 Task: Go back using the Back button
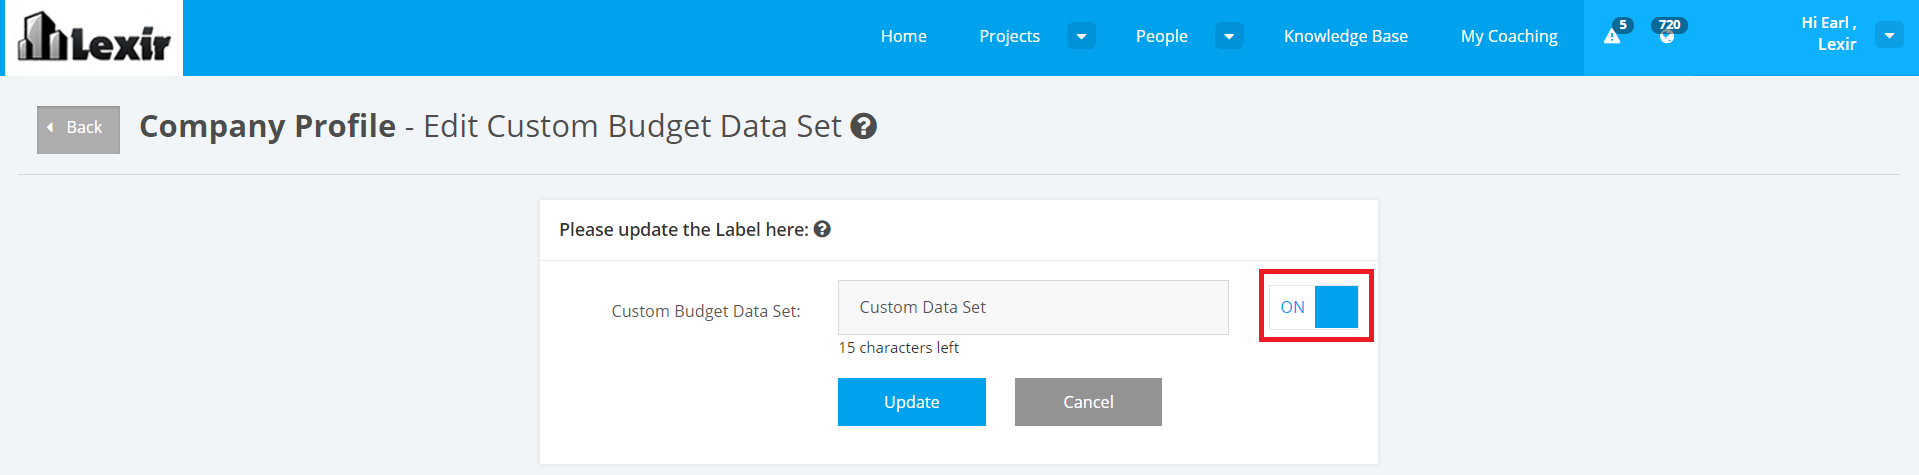(78, 129)
